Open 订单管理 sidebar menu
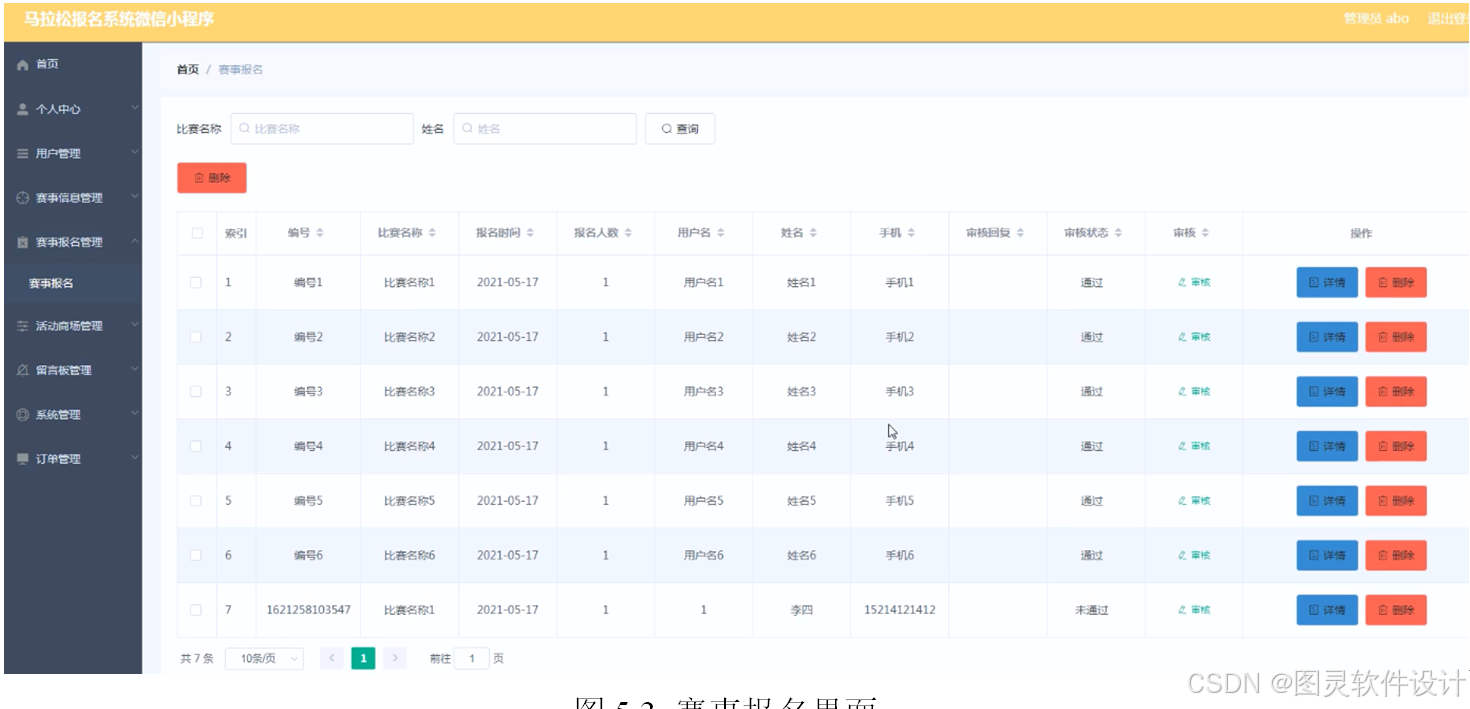The width and height of the screenshot is (1470, 709). (72, 459)
